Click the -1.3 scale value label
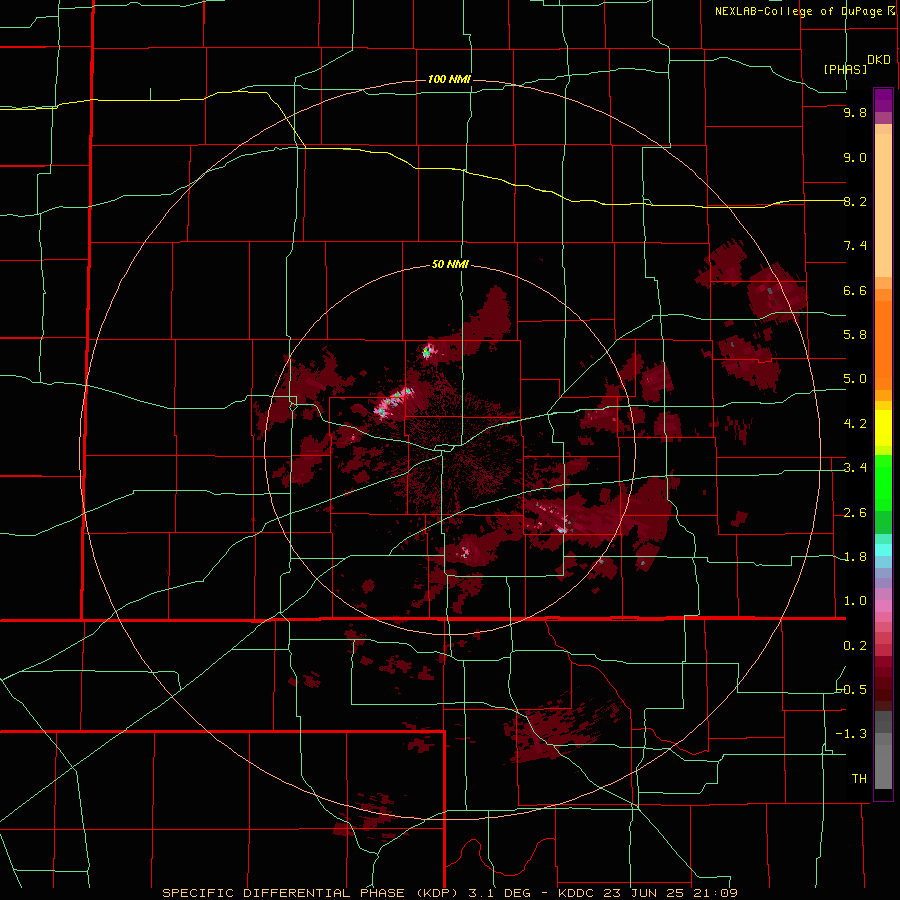The image size is (900, 900). pyautogui.click(x=852, y=734)
